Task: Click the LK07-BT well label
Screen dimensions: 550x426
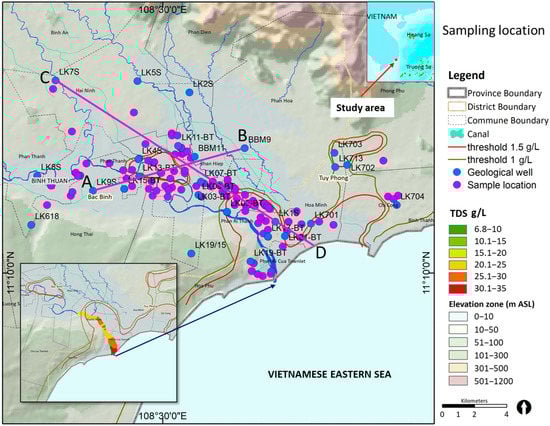Action: point(221,173)
